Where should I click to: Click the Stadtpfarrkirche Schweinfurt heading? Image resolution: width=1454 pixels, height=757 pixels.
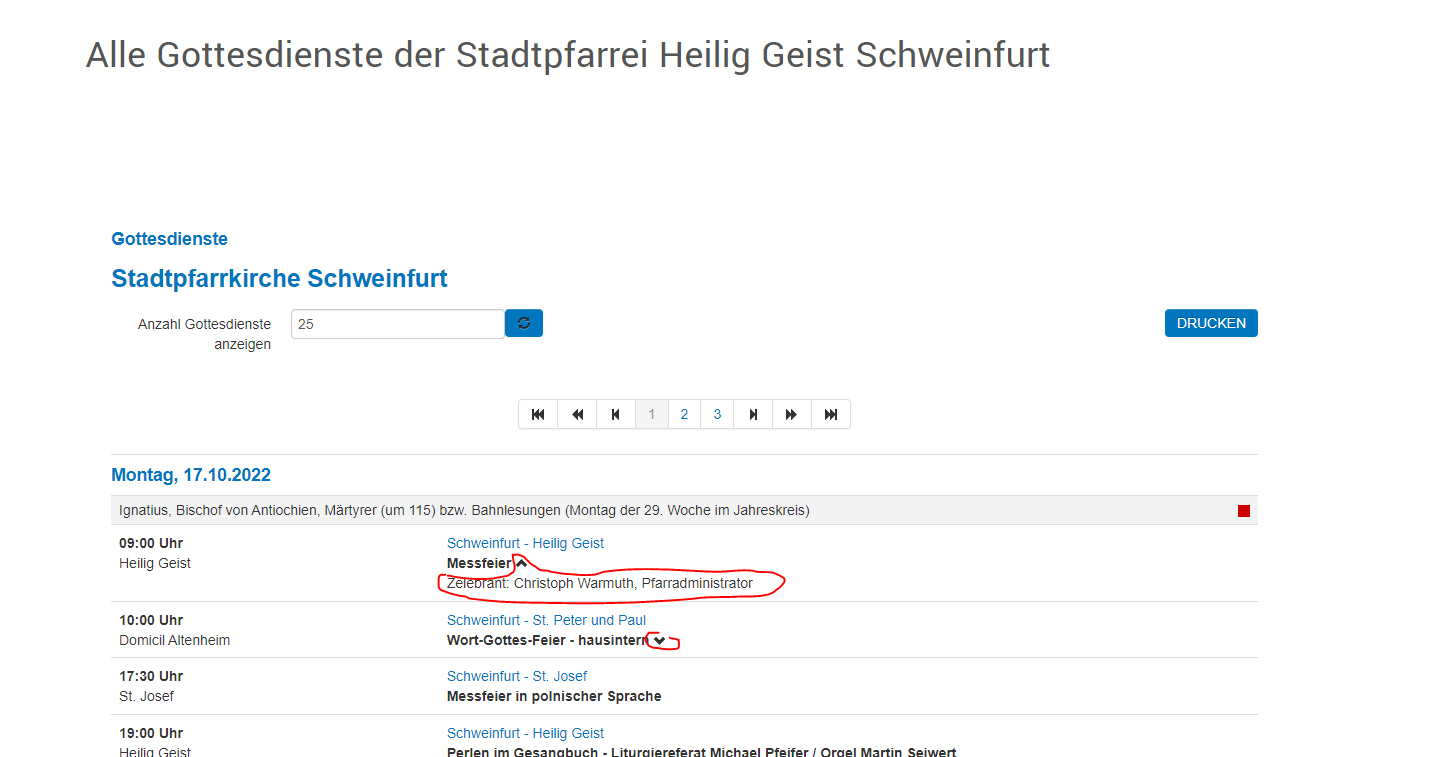(279, 278)
